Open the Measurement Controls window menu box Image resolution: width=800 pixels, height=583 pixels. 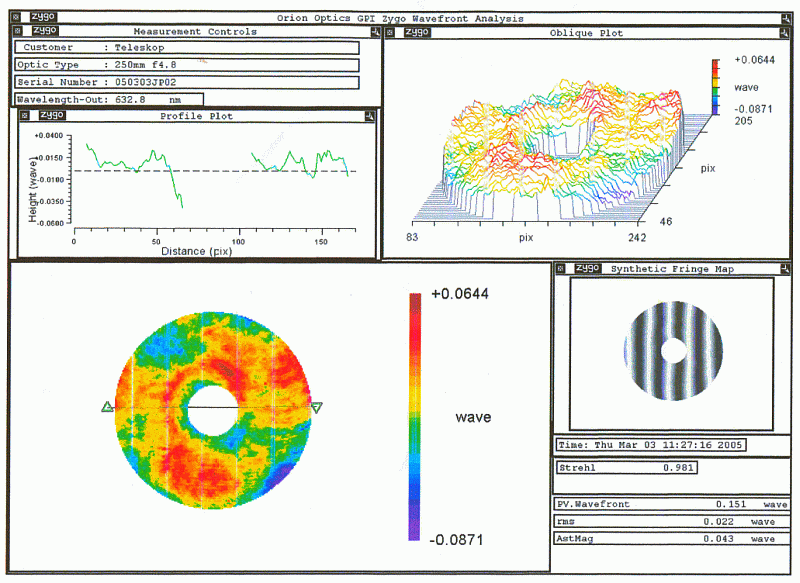pos(17,32)
